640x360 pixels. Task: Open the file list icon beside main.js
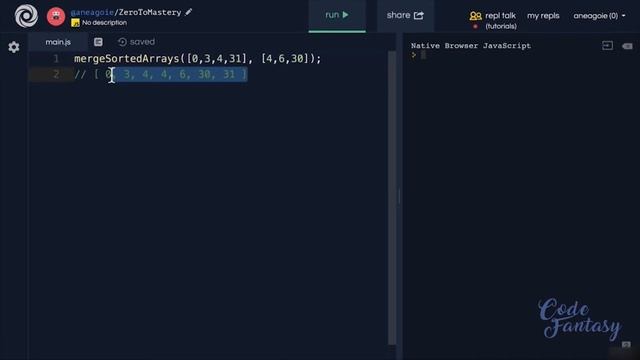coord(98,42)
